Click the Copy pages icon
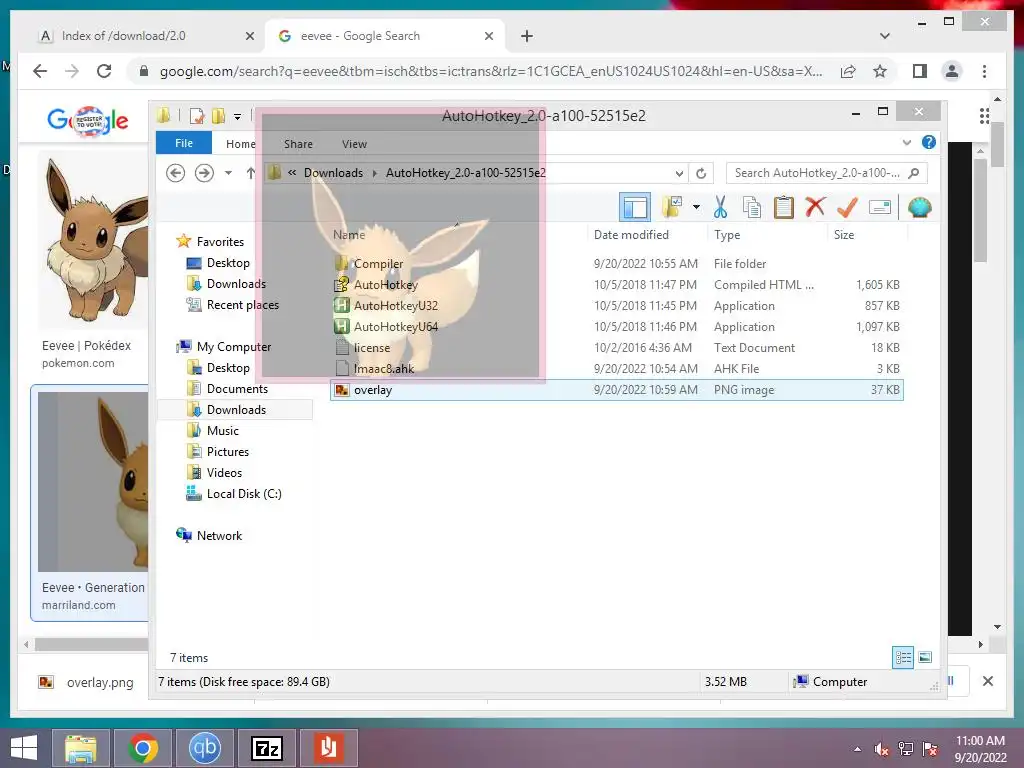Screen dimensions: 1024x768 click(x=752, y=208)
